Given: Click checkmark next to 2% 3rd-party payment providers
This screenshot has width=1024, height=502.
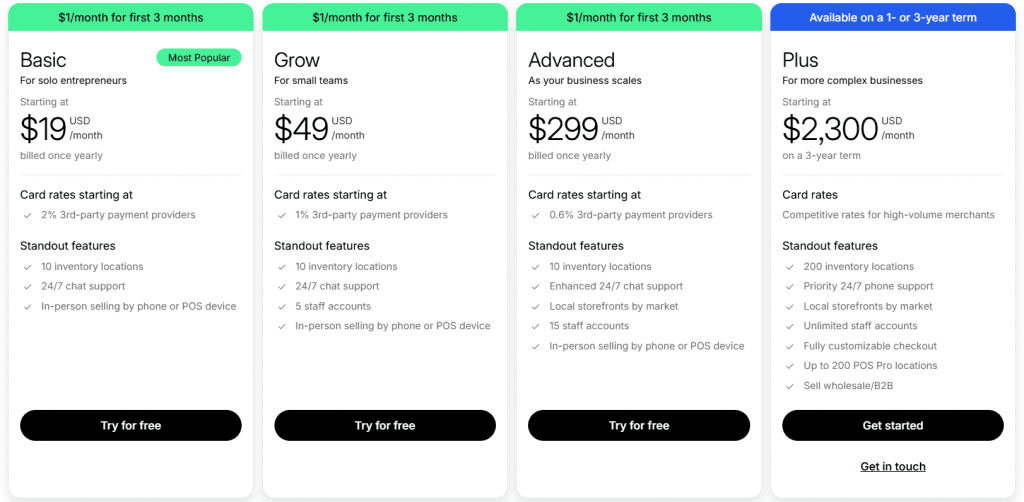Looking at the screenshot, I should (x=26, y=215).
